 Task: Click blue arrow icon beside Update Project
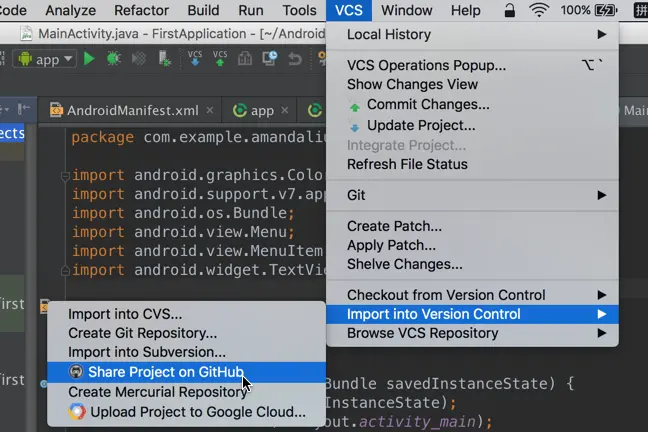click(355, 127)
